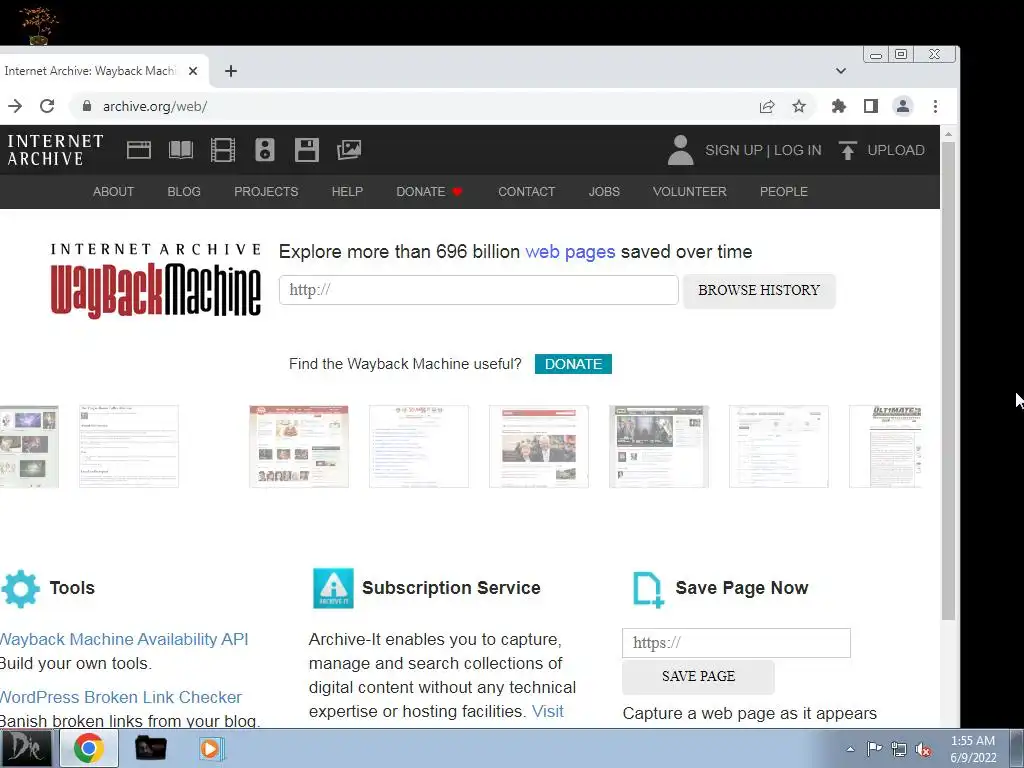Open the folder icon in the taskbar
Viewport: 1024px width, 768px height.
(150, 748)
